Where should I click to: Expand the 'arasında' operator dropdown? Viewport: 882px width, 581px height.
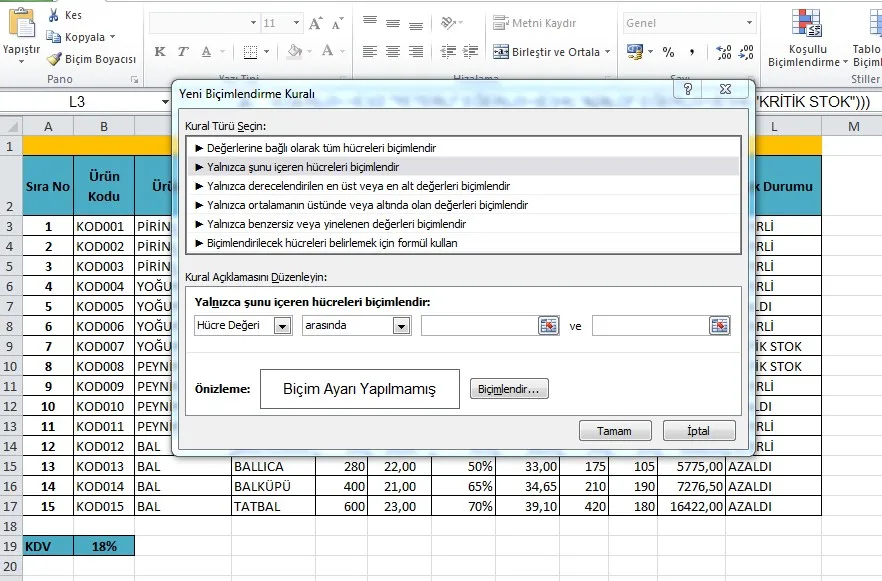click(x=402, y=325)
